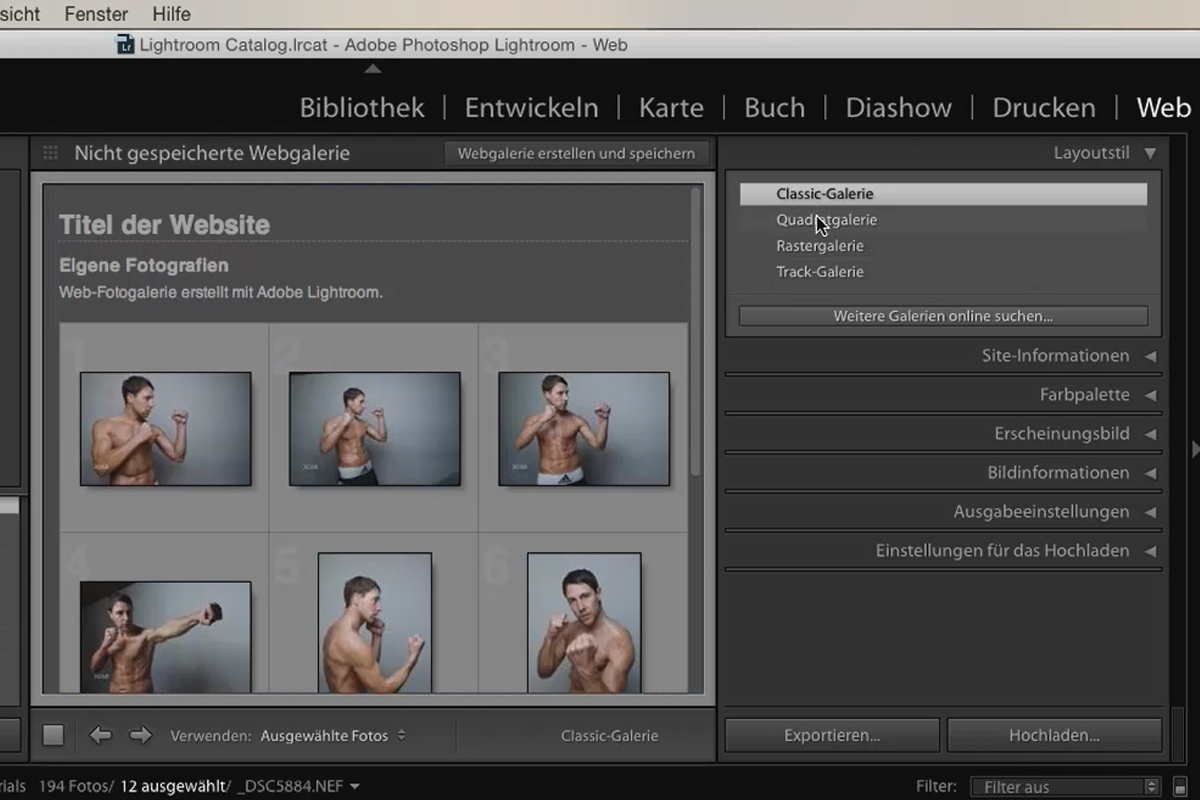The height and width of the screenshot is (800, 1200).
Task: Click the Classic-Galerie label in the toolbar
Action: (610, 736)
